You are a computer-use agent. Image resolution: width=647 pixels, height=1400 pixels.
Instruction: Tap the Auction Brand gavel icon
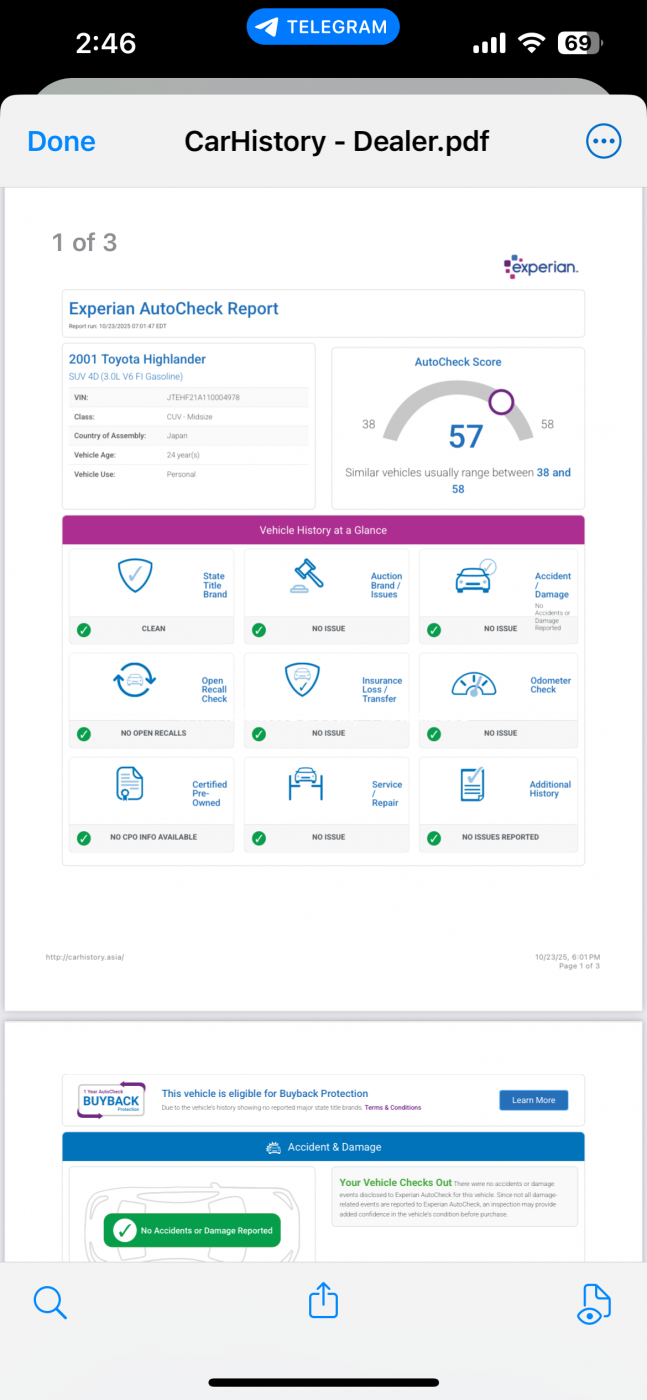coord(309,577)
